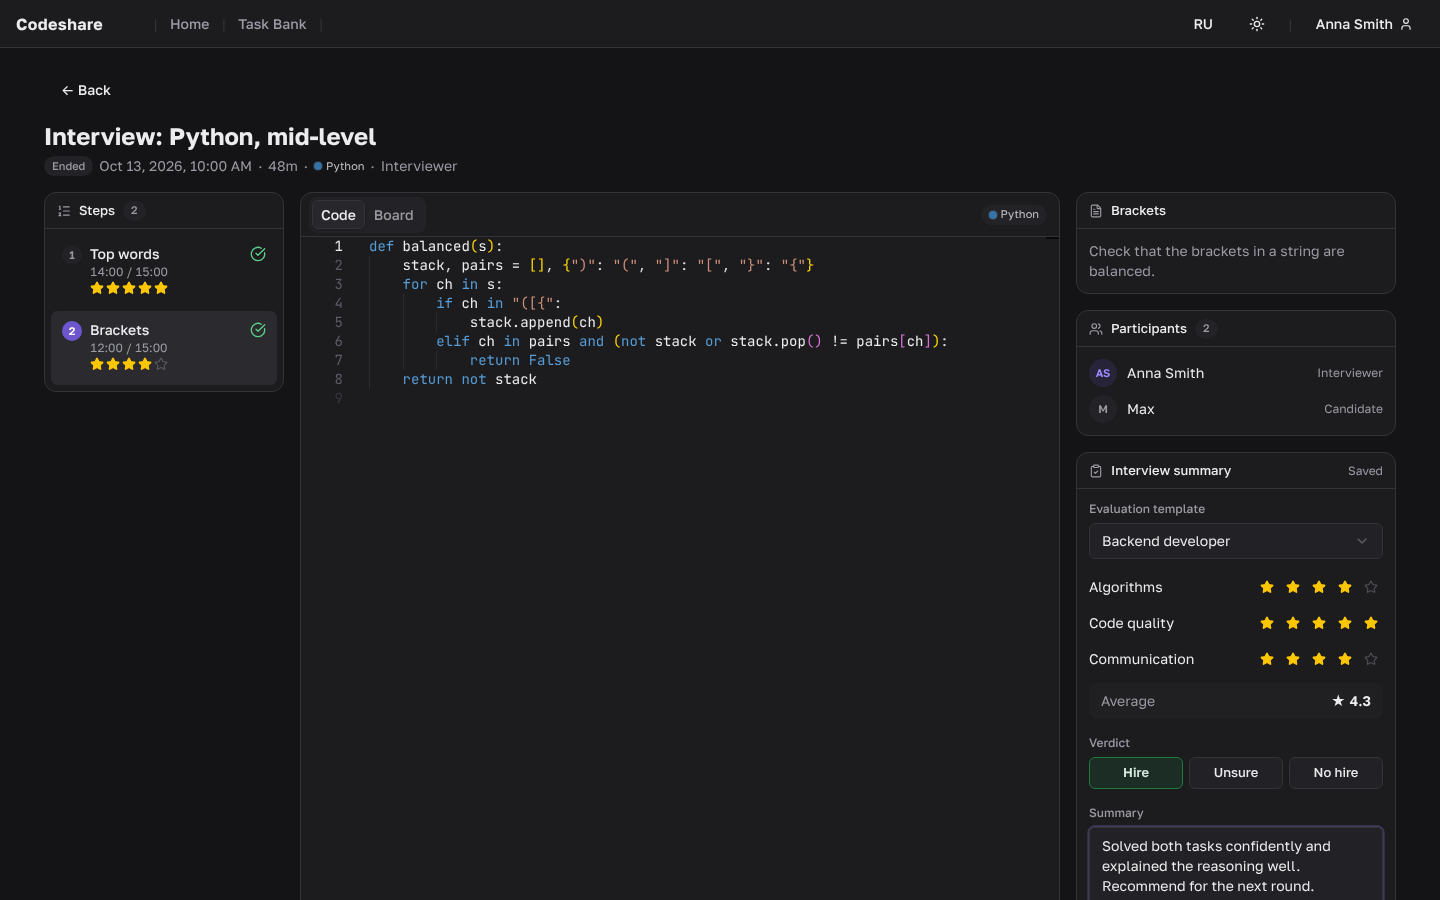Click the Saved status label

[x=1365, y=471]
